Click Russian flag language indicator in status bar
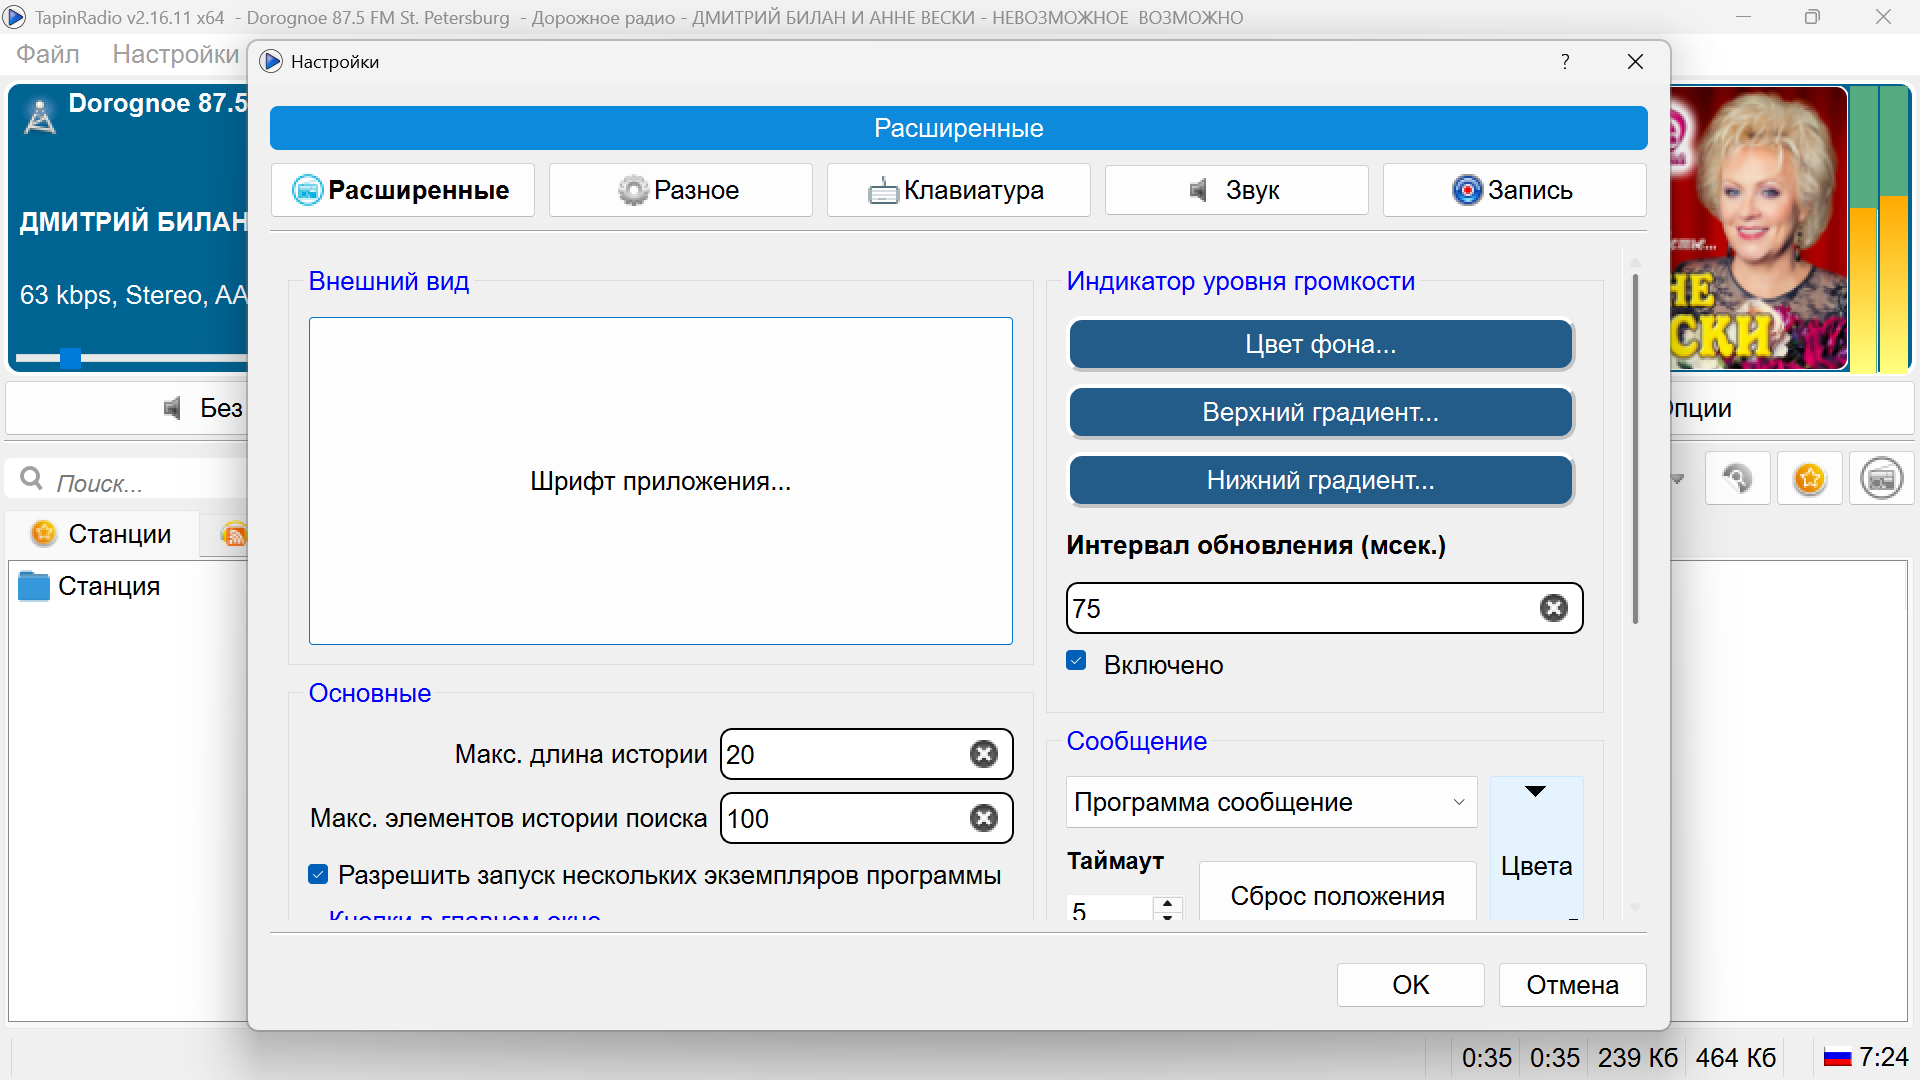The image size is (1920, 1080). pos(1837,1057)
